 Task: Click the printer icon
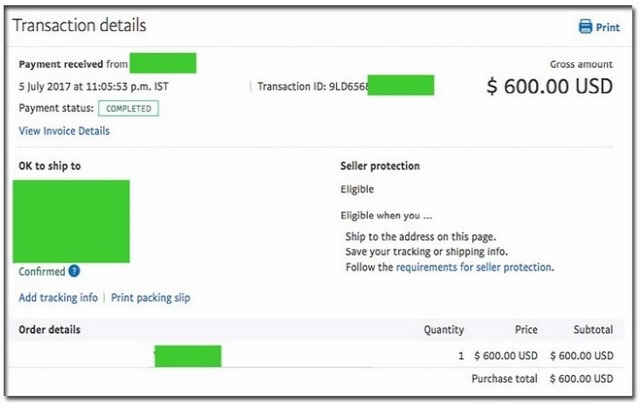coord(585,27)
